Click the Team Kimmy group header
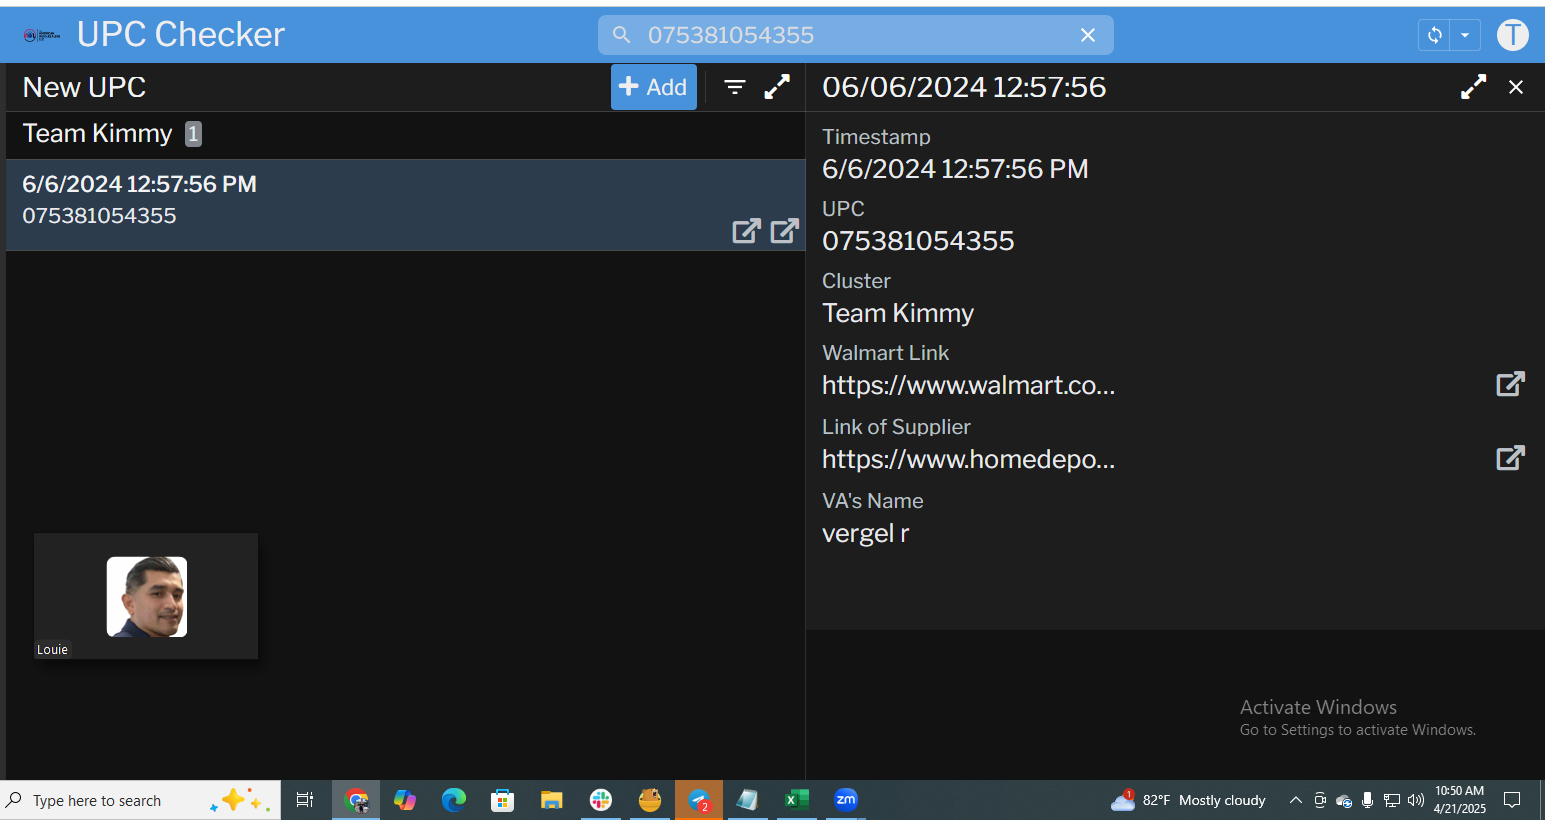The width and height of the screenshot is (1545, 820). 405,134
